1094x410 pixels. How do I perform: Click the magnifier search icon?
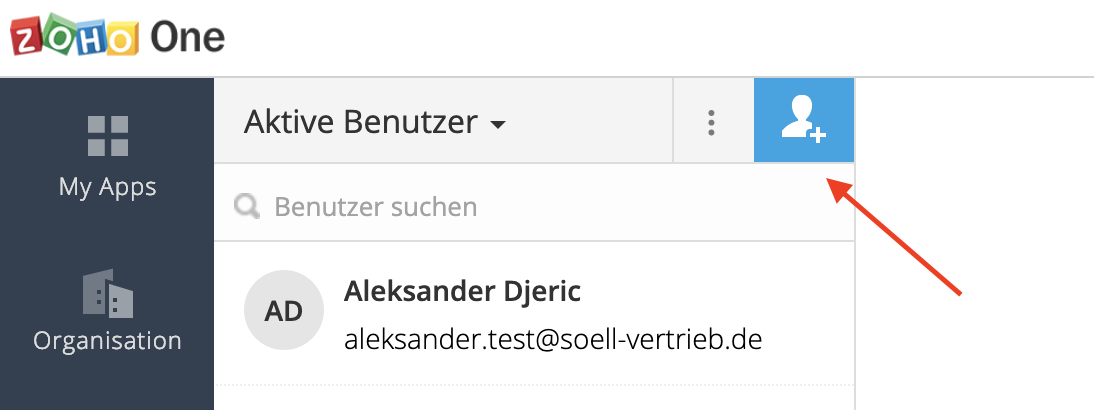point(246,206)
